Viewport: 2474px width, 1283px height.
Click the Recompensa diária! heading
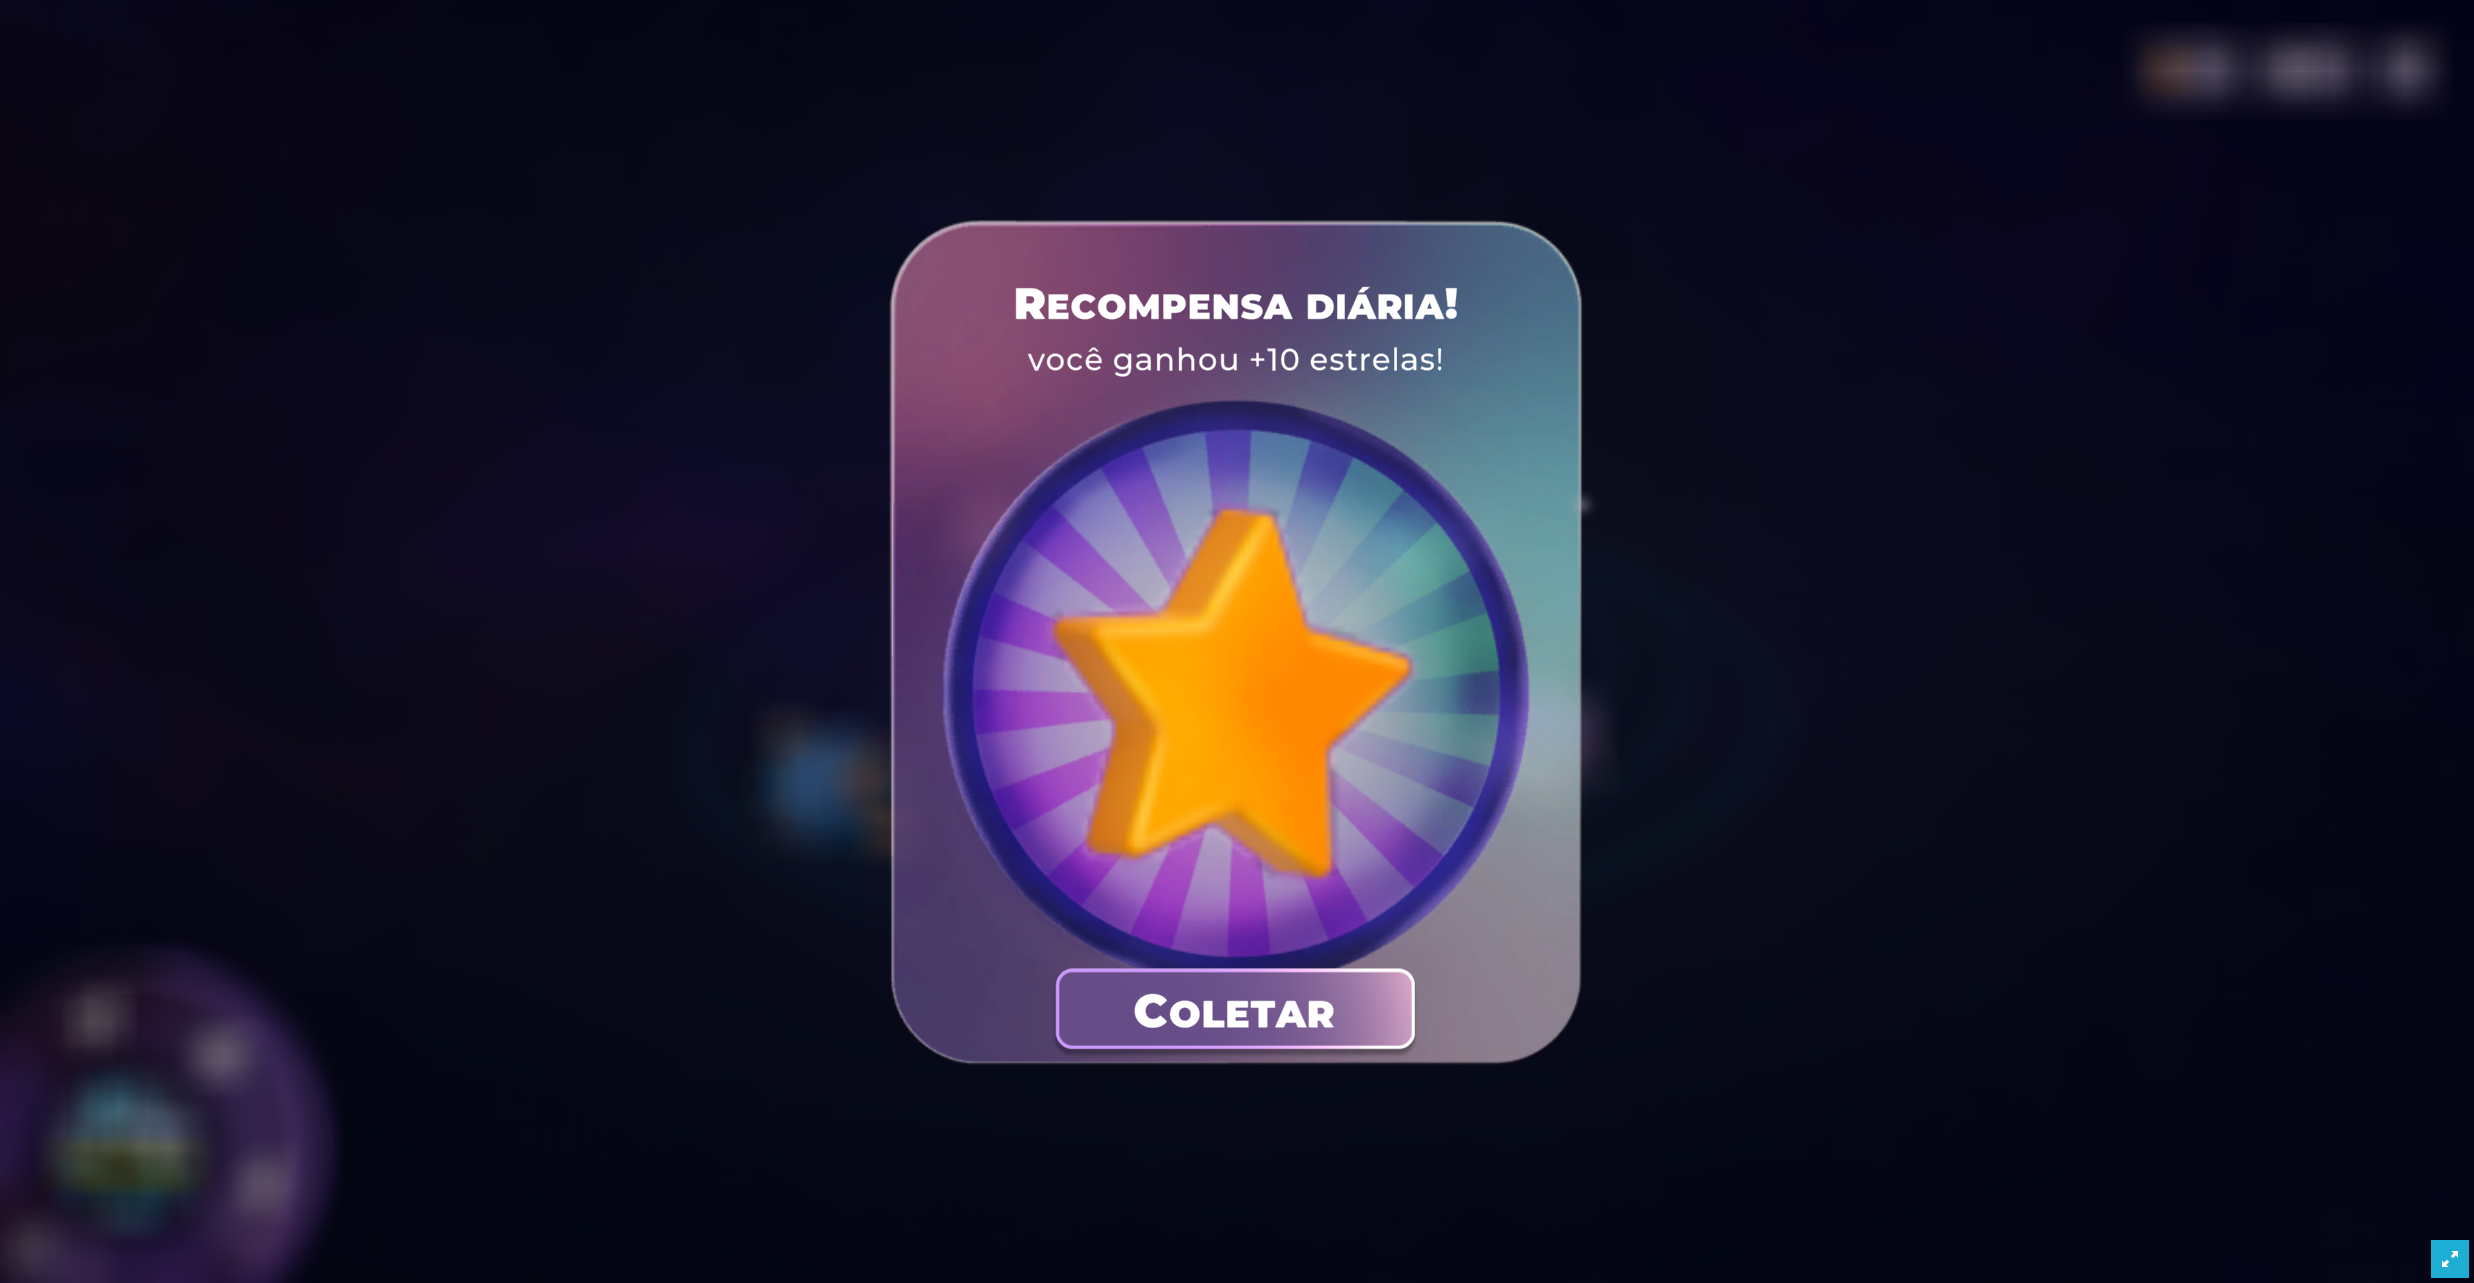coord(1236,304)
